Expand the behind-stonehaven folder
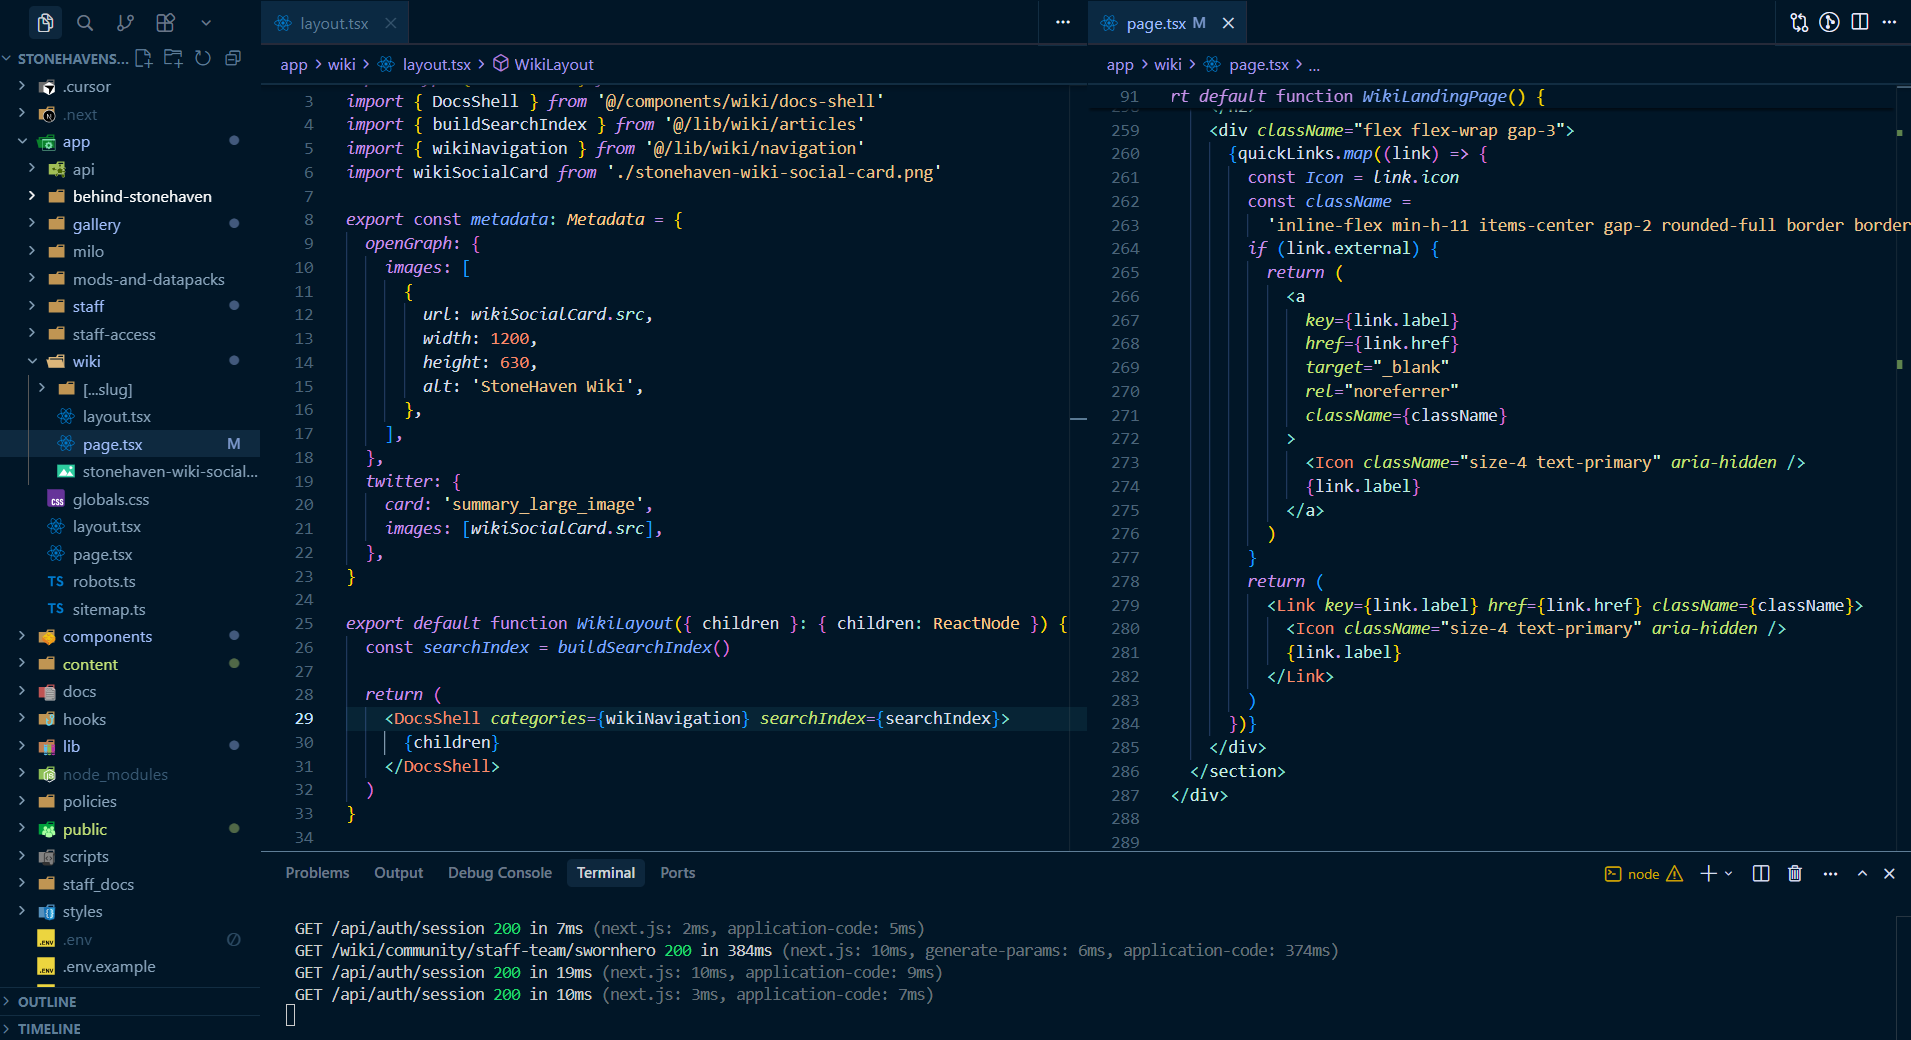This screenshot has width=1911, height=1040. tap(130, 197)
